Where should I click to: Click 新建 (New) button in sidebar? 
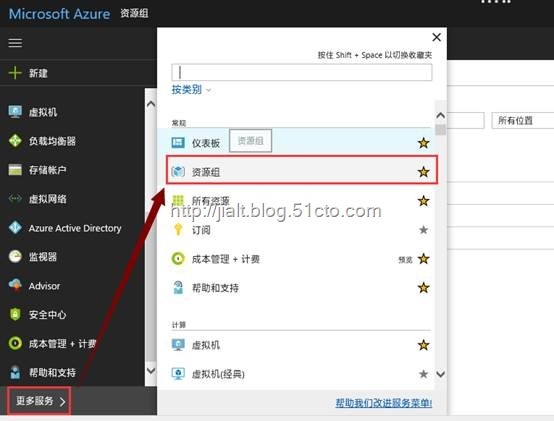point(38,73)
